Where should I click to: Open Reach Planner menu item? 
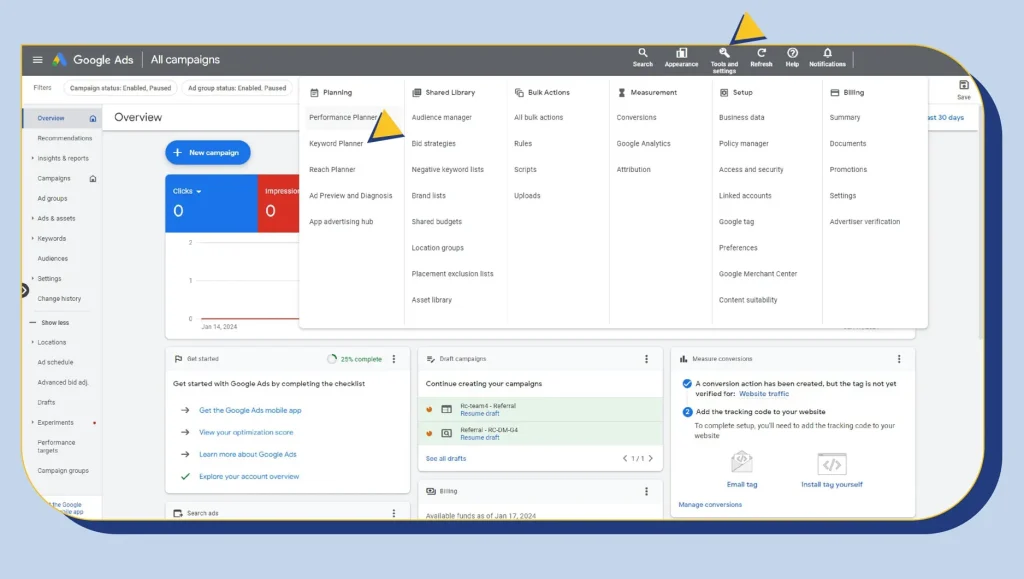tap(332, 170)
